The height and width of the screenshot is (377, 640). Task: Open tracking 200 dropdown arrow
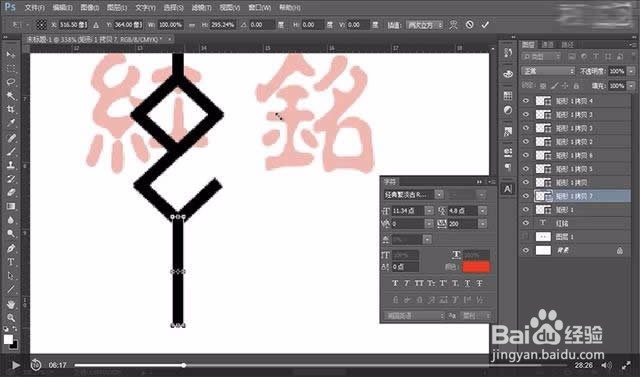(x=483, y=224)
